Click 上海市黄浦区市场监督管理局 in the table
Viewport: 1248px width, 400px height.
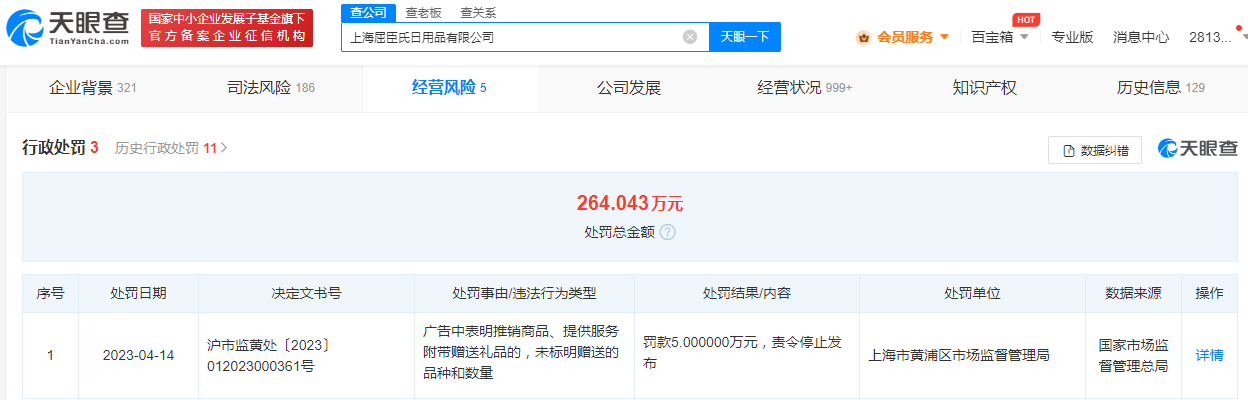pyautogui.click(x=959, y=355)
